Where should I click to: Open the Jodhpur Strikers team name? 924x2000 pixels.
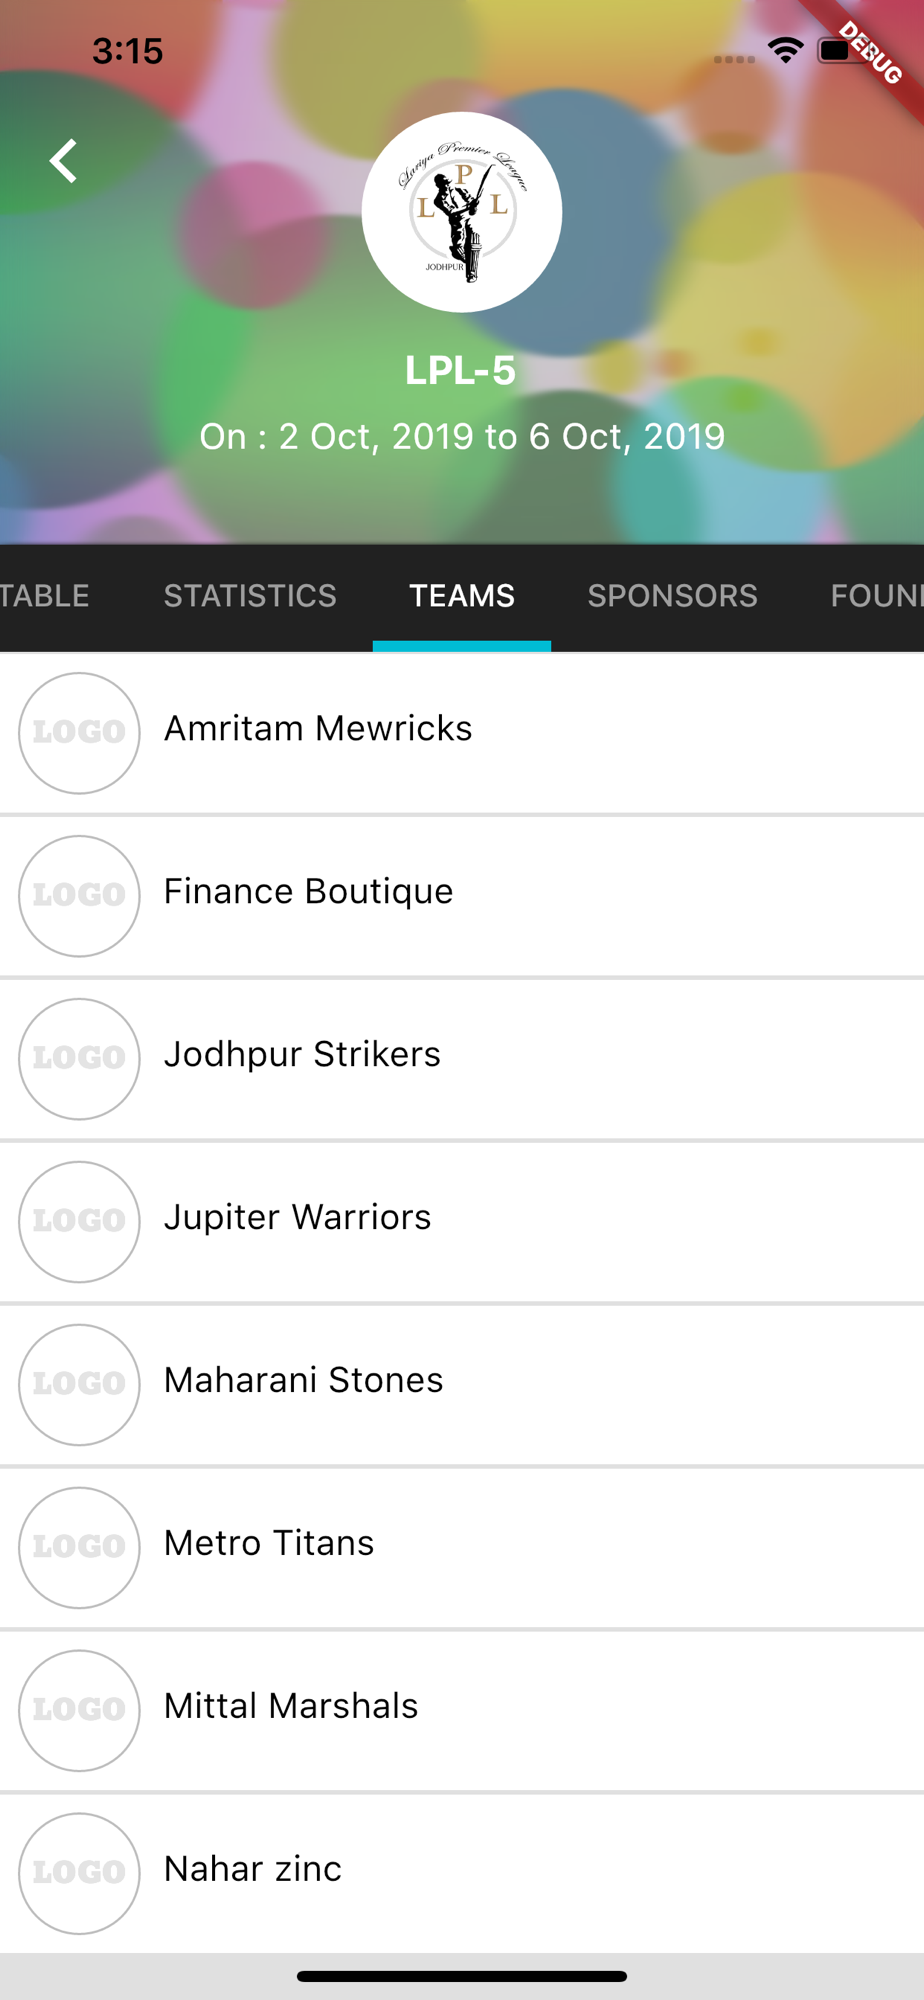[x=302, y=1055]
